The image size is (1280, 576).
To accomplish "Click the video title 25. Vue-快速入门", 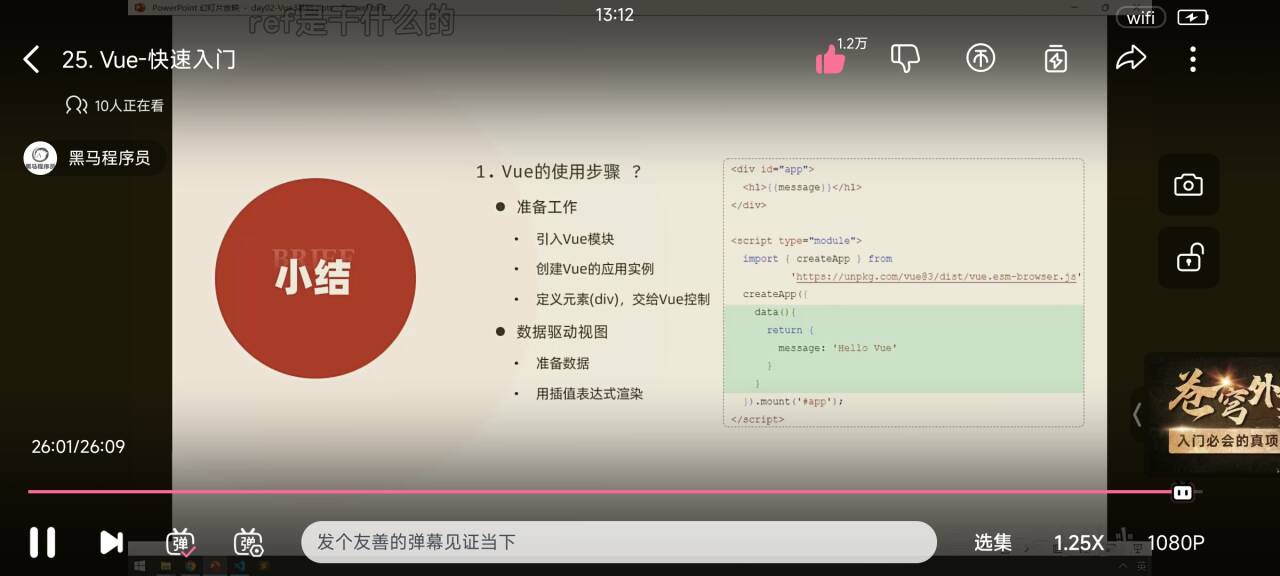I will pos(149,59).
